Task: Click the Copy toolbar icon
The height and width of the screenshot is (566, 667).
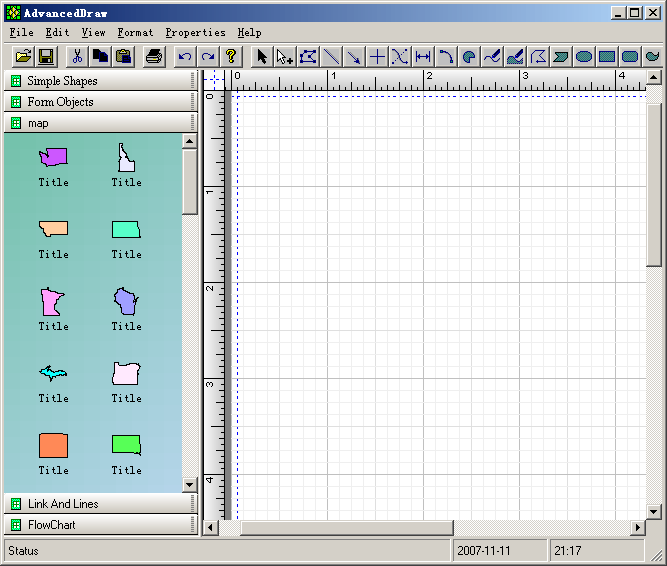Action: tap(100, 57)
